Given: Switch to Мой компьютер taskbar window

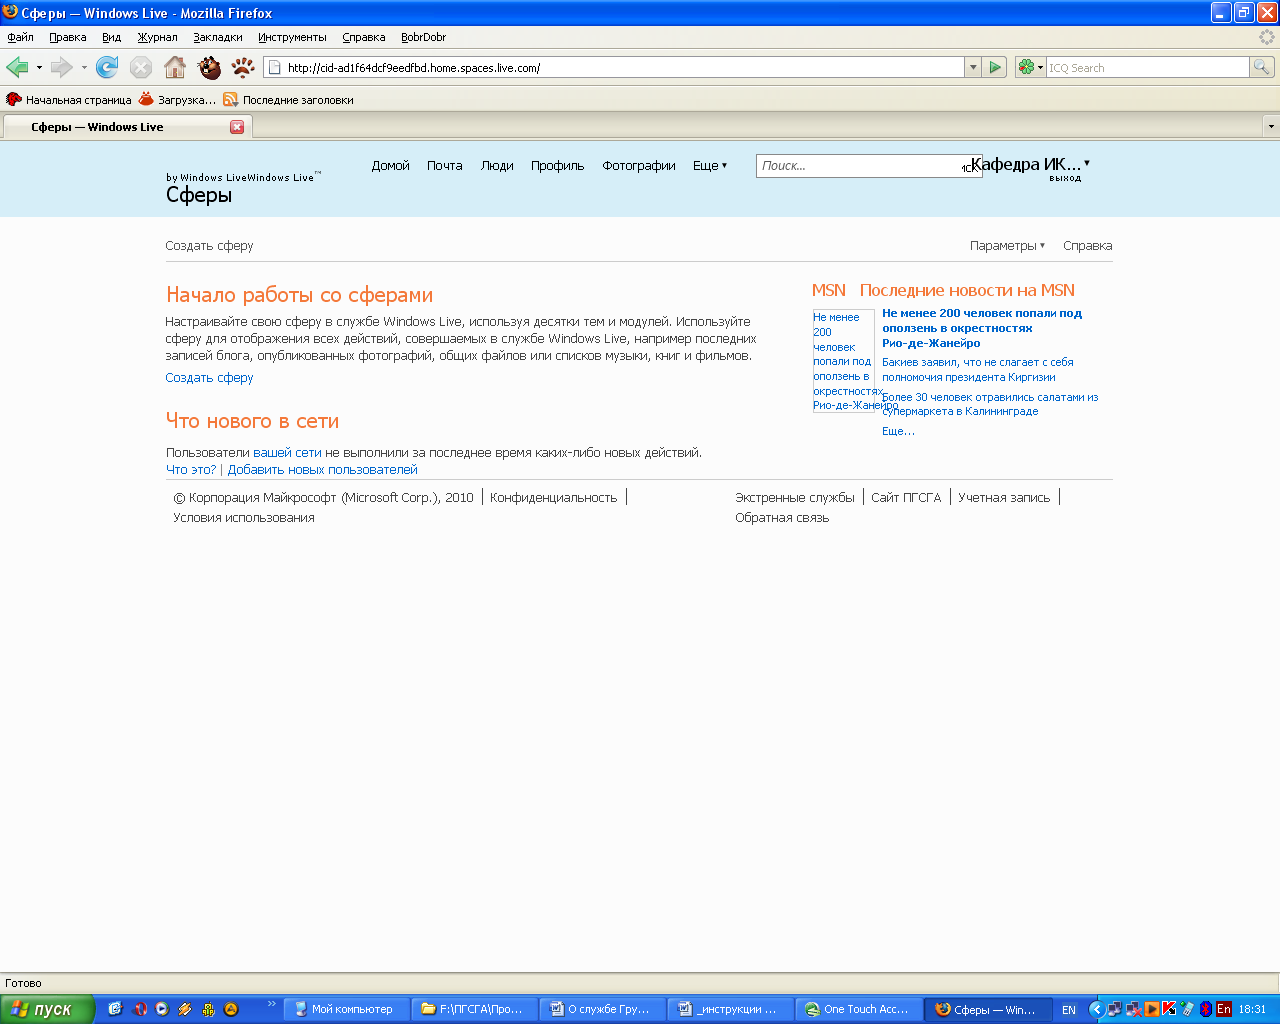Looking at the screenshot, I should [x=347, y=1009].
